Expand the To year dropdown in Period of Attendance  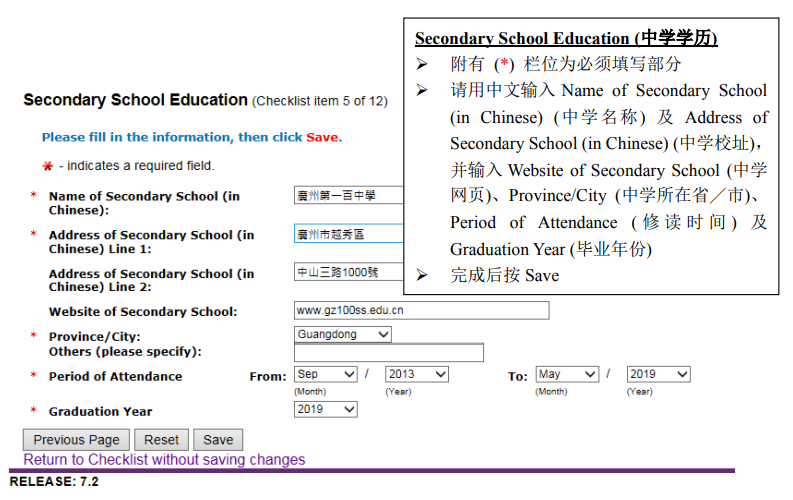658,374
